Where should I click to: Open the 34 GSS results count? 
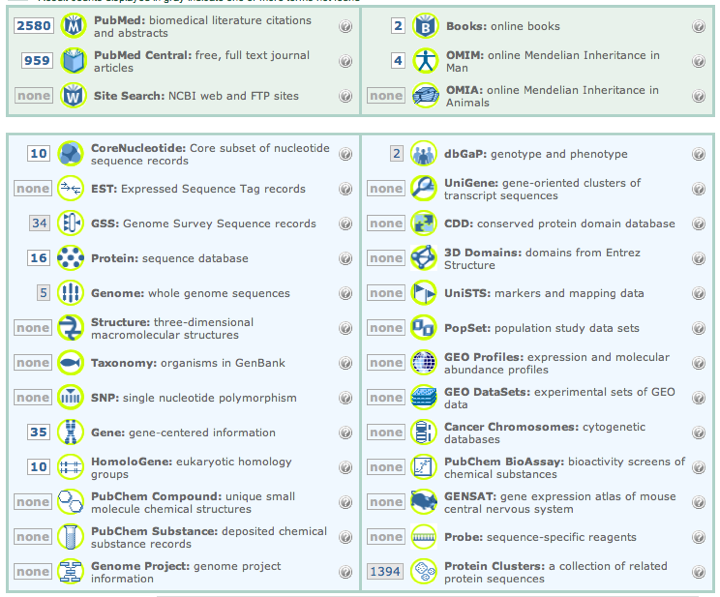pyautogui.click(x=39, y=223)
